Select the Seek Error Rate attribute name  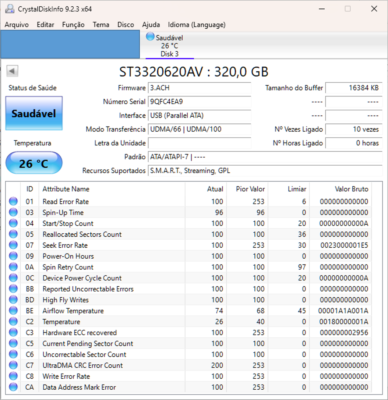(x=65, y=245)
